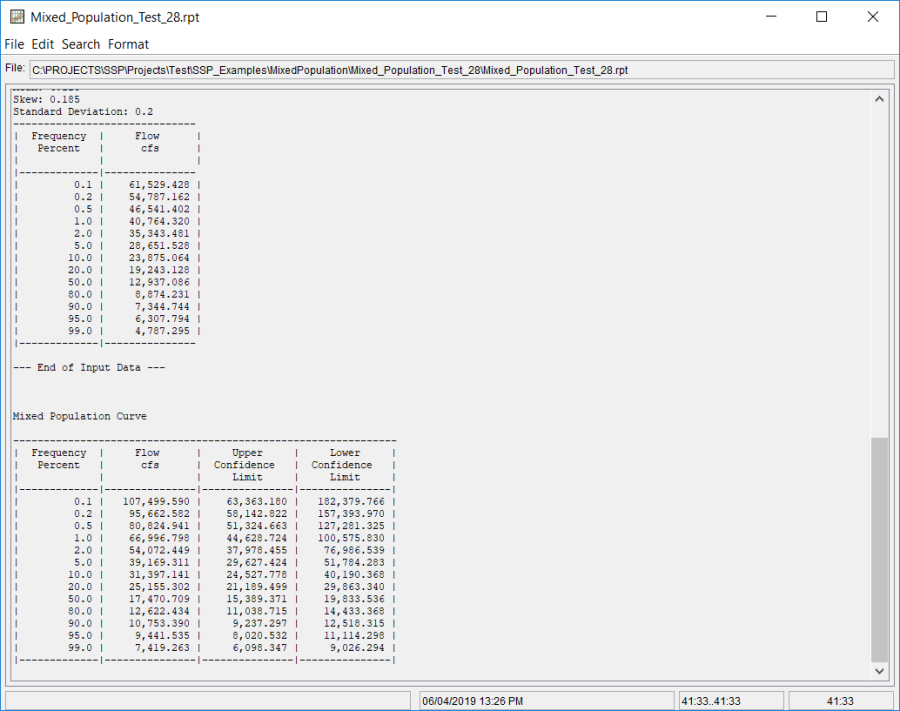
Task: Click the File path input field
Action: click(x=461, y=70)
